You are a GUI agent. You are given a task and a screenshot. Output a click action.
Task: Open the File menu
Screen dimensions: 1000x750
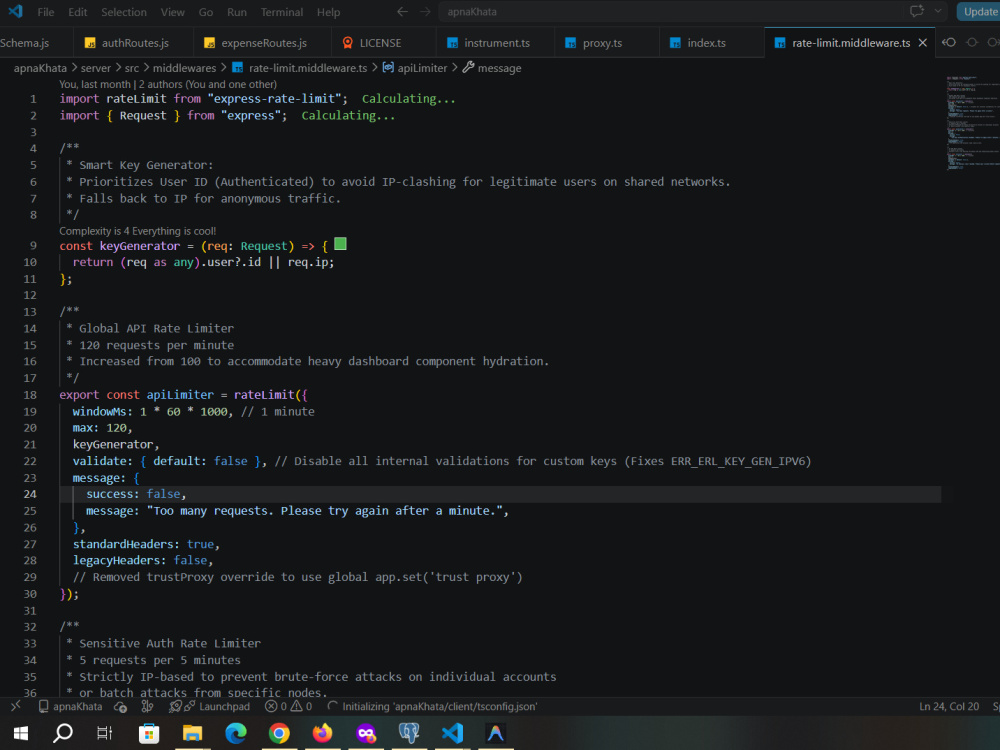pyautogui.click(x=45, y=12)
